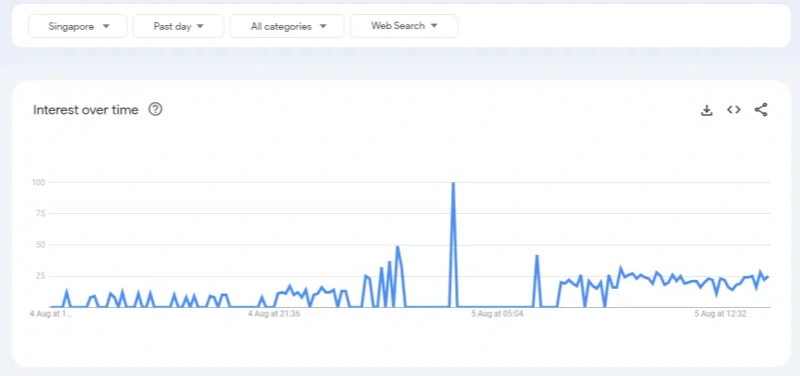Click the help icon beside Interest over time
The height and width of the screenshot is (376, 800).
pos(155,109)
